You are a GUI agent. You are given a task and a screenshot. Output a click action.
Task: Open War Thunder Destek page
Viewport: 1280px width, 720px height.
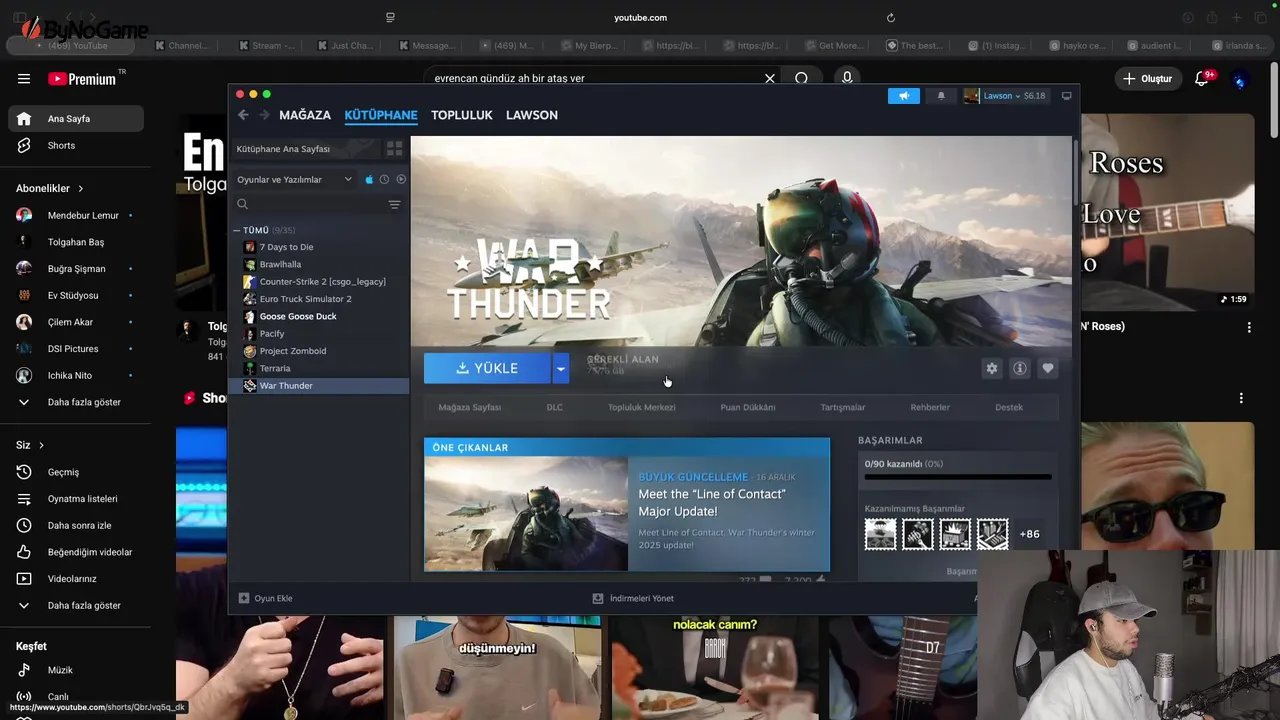tap(1009, 407)
